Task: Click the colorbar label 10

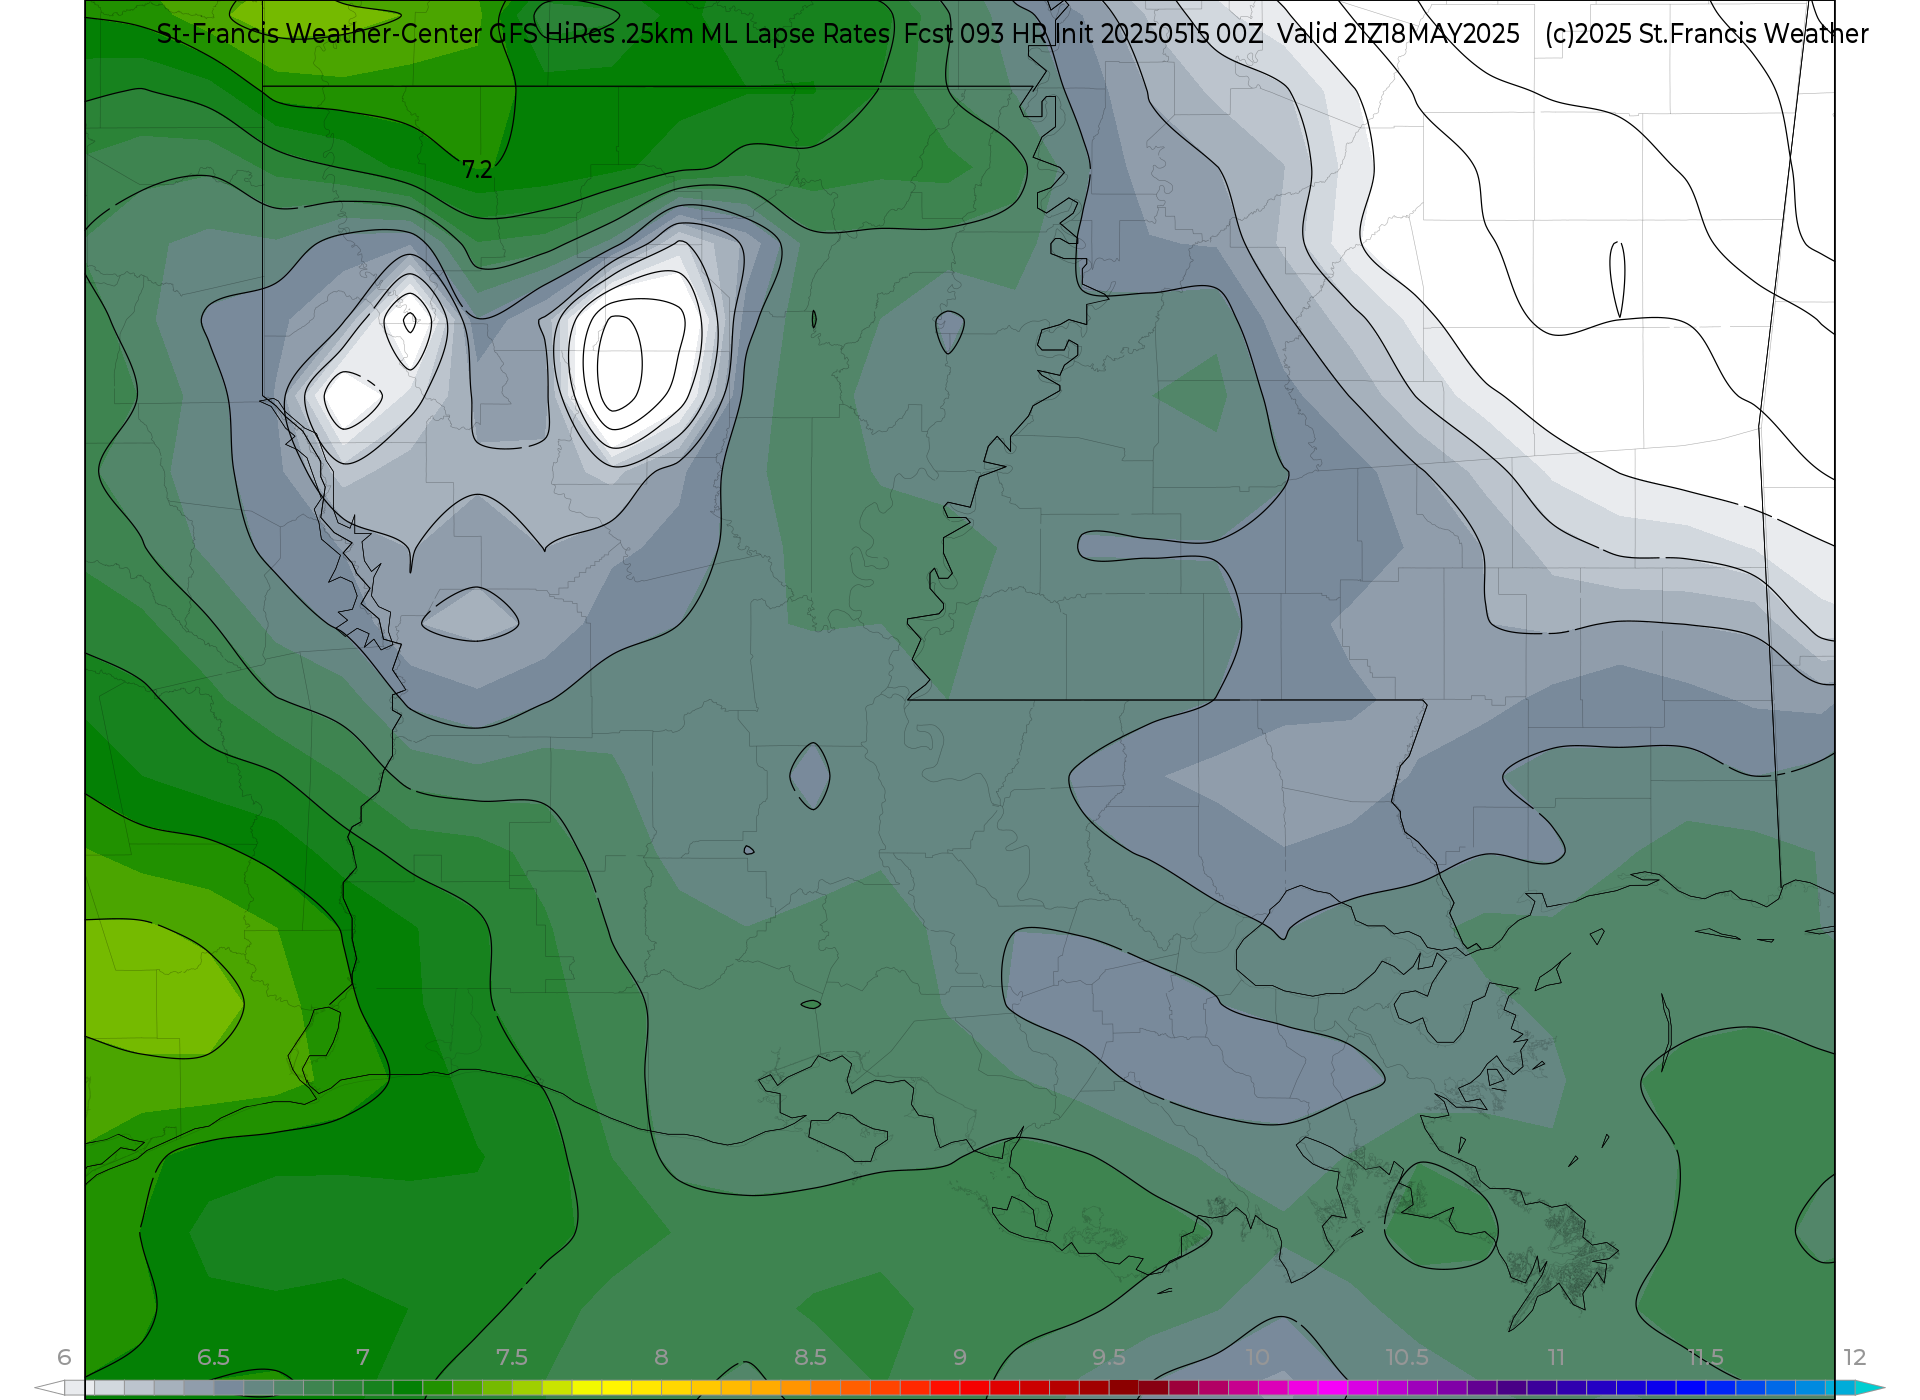Action: coord(1258,1357)
